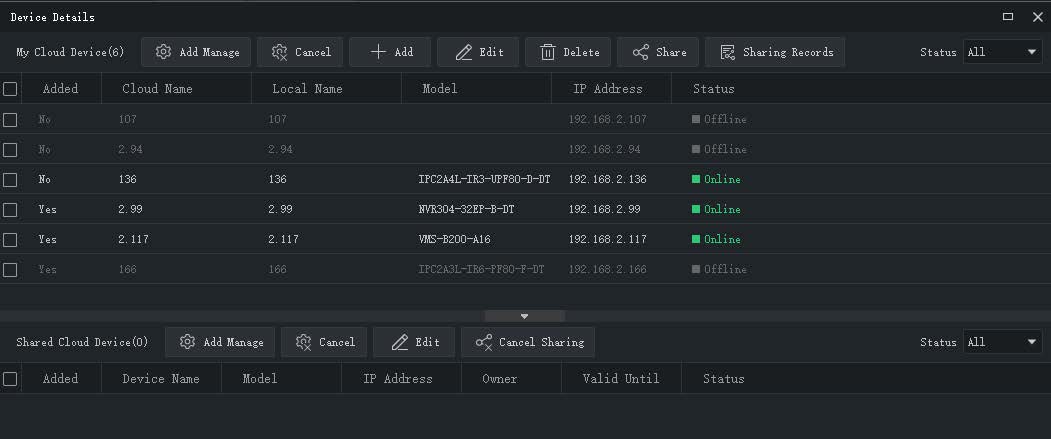1051x439 pixels.
Task: Click Cancel Sharing button label
Action: click(x=542, y=342)
